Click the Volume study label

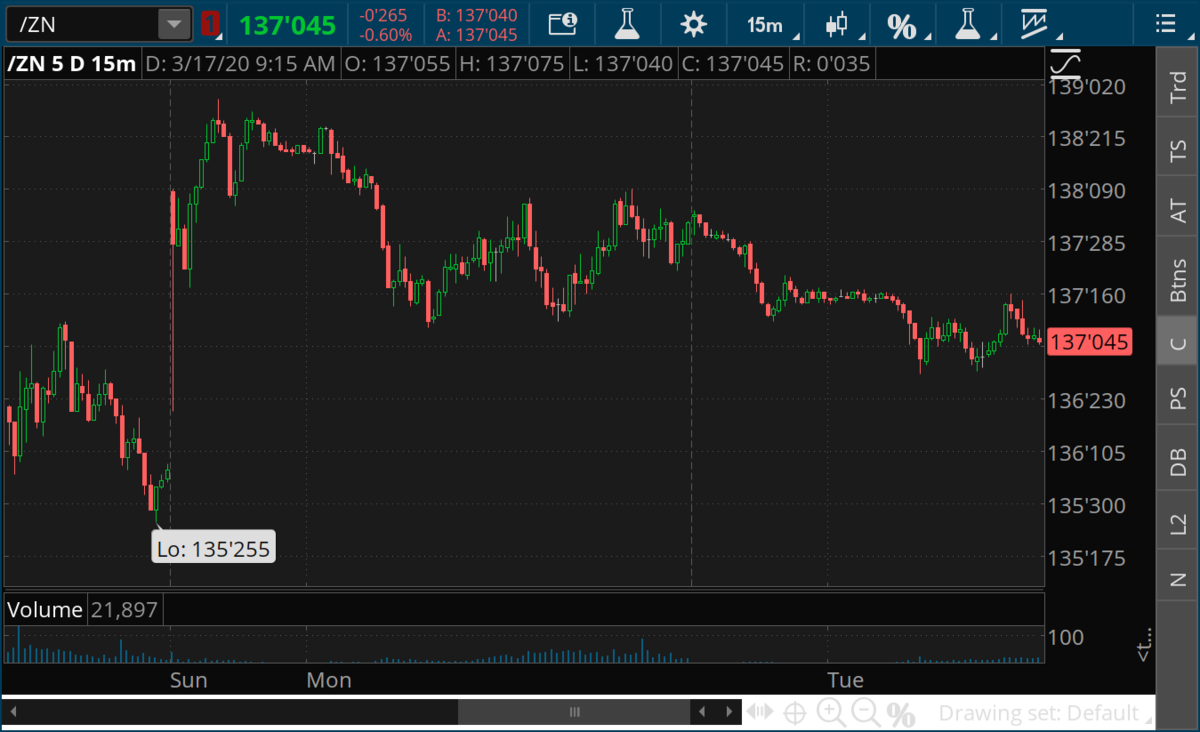tap(45, 609)
